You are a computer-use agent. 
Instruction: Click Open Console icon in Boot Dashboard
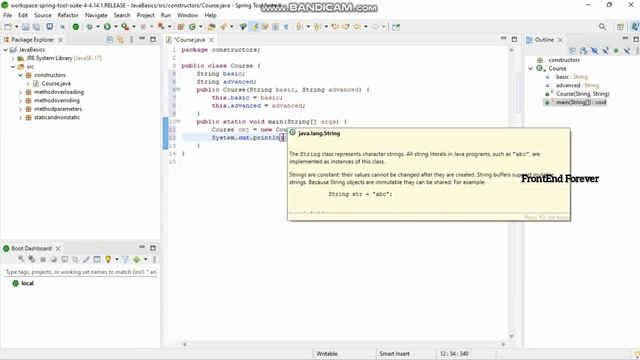tap(64, 260)
